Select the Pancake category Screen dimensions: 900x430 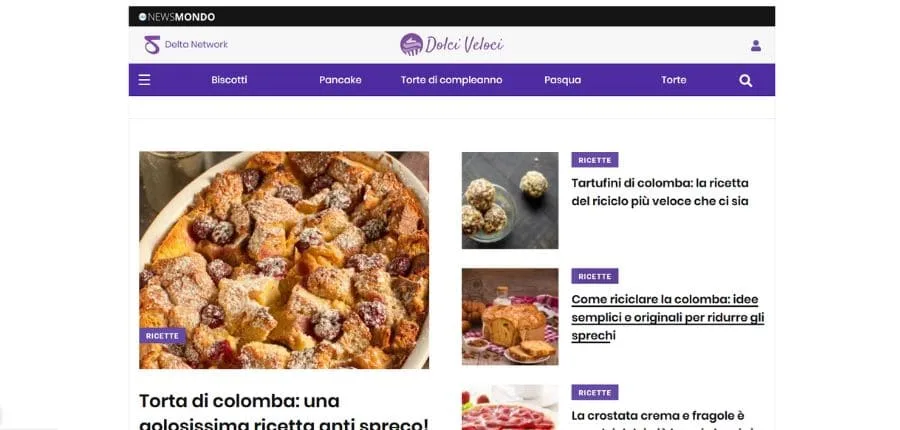(x=340, y=80)
